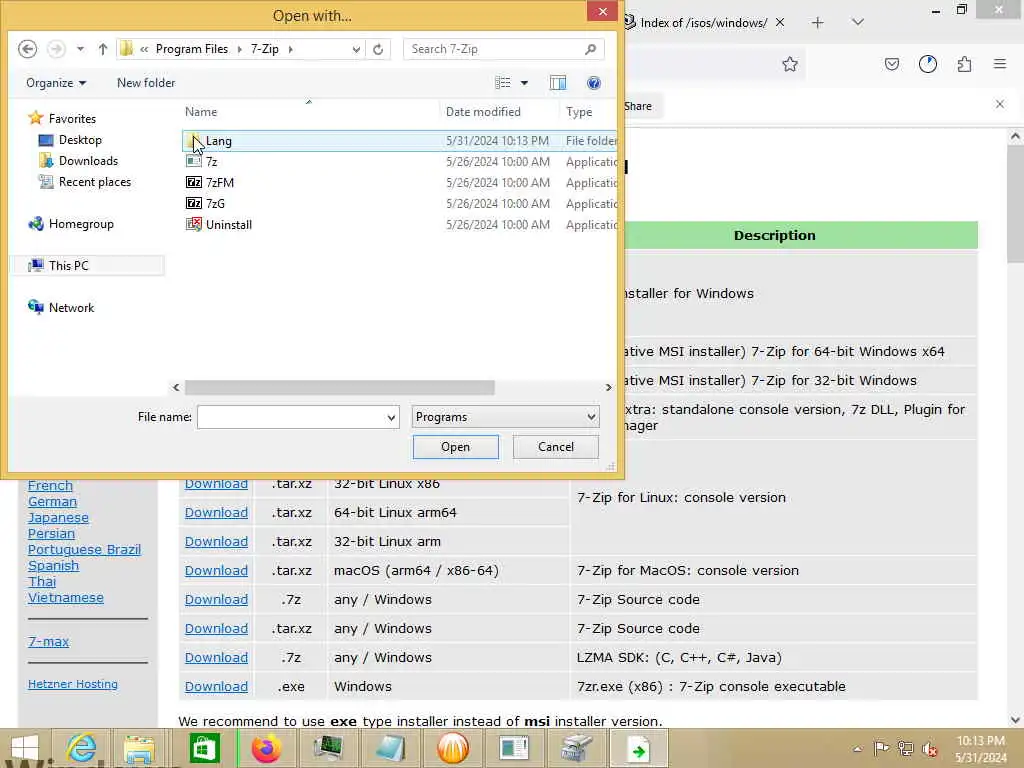Refresh the 7-Zip folder view

pyautogui.click(x=377, y=49)
